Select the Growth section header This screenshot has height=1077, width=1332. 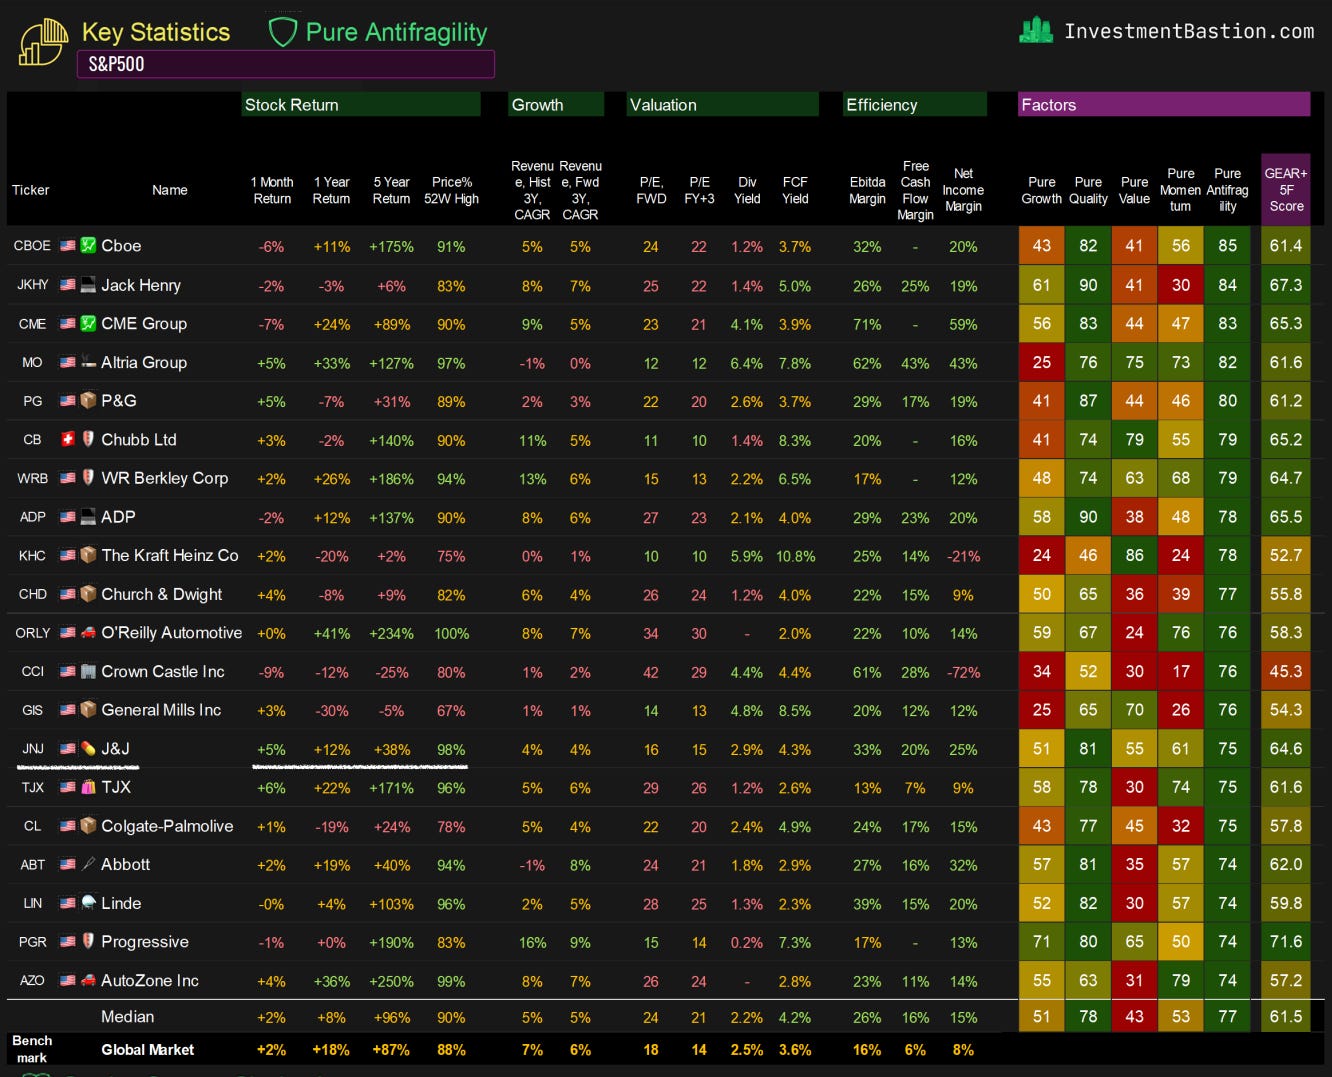(556, 105)
